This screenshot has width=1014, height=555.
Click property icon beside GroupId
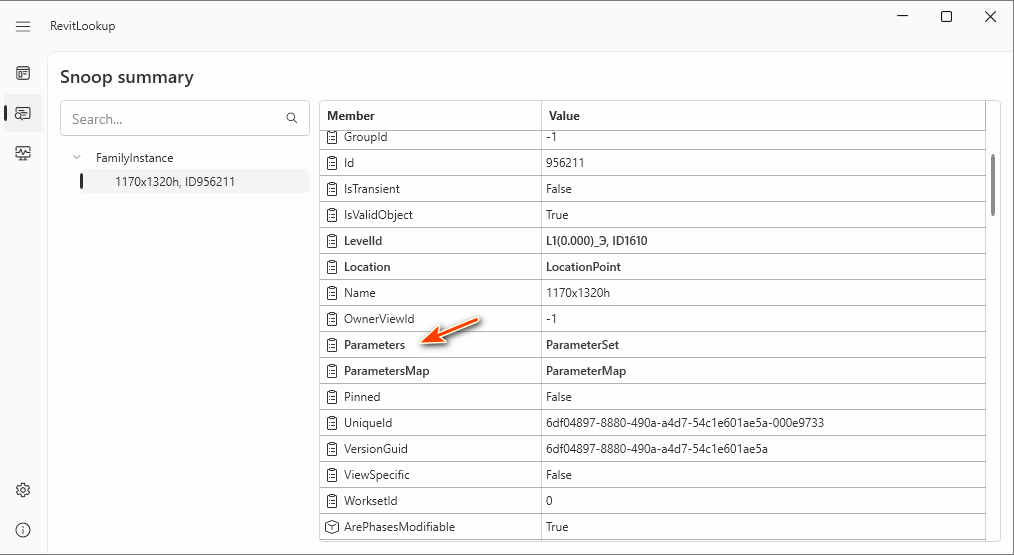click(332, 137)
